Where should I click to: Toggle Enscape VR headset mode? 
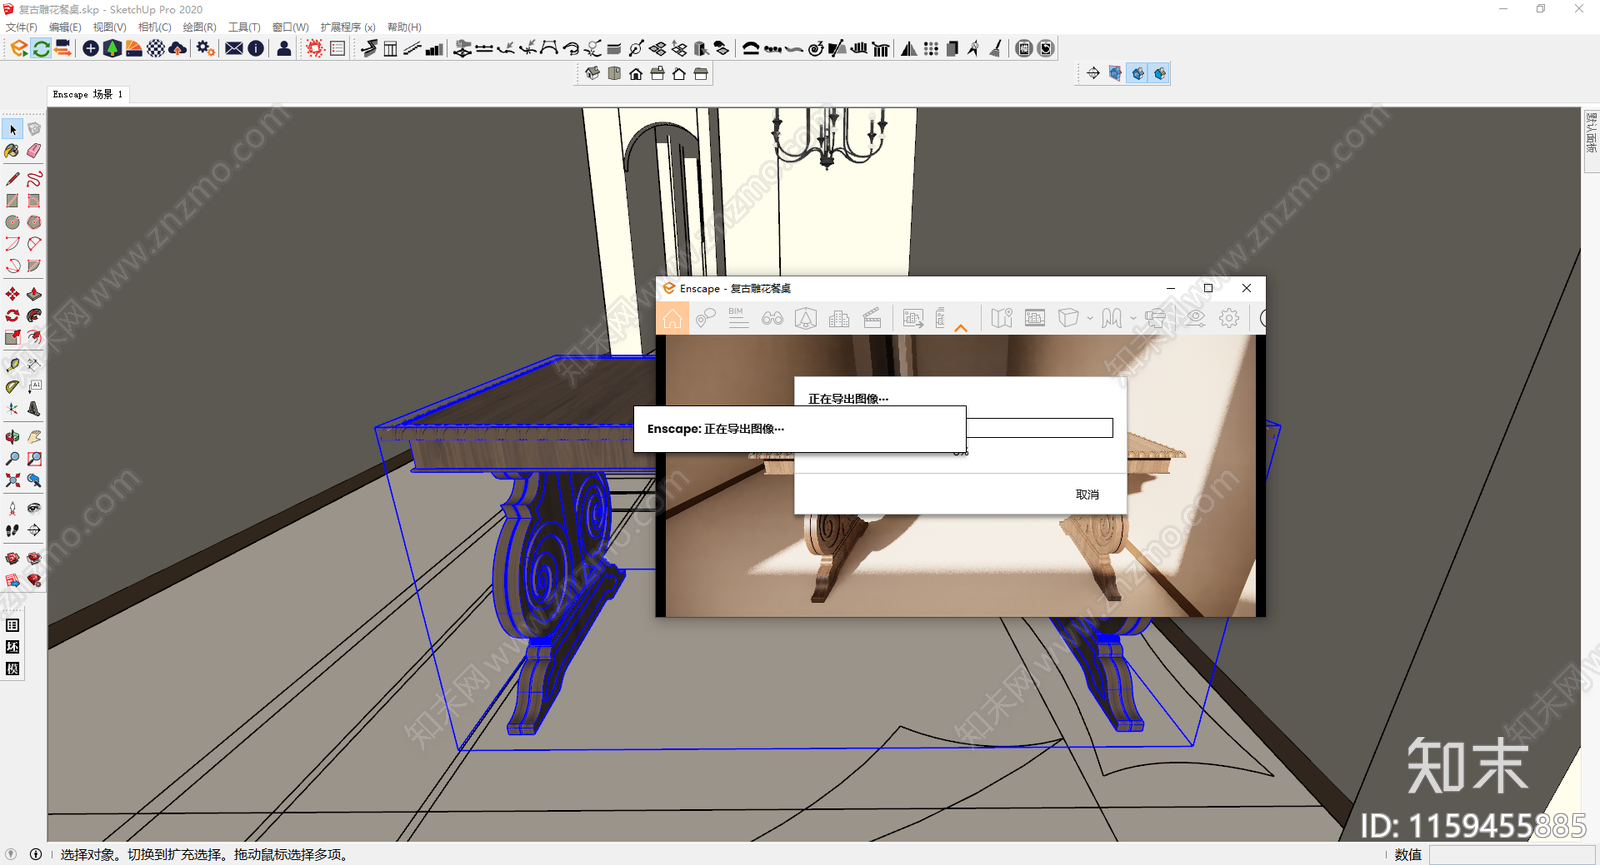point(1155,318)
